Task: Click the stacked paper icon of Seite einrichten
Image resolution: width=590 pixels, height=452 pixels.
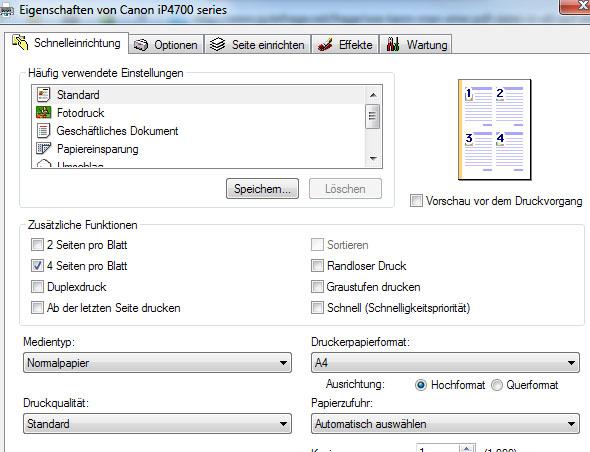Action: coord(217,44)
